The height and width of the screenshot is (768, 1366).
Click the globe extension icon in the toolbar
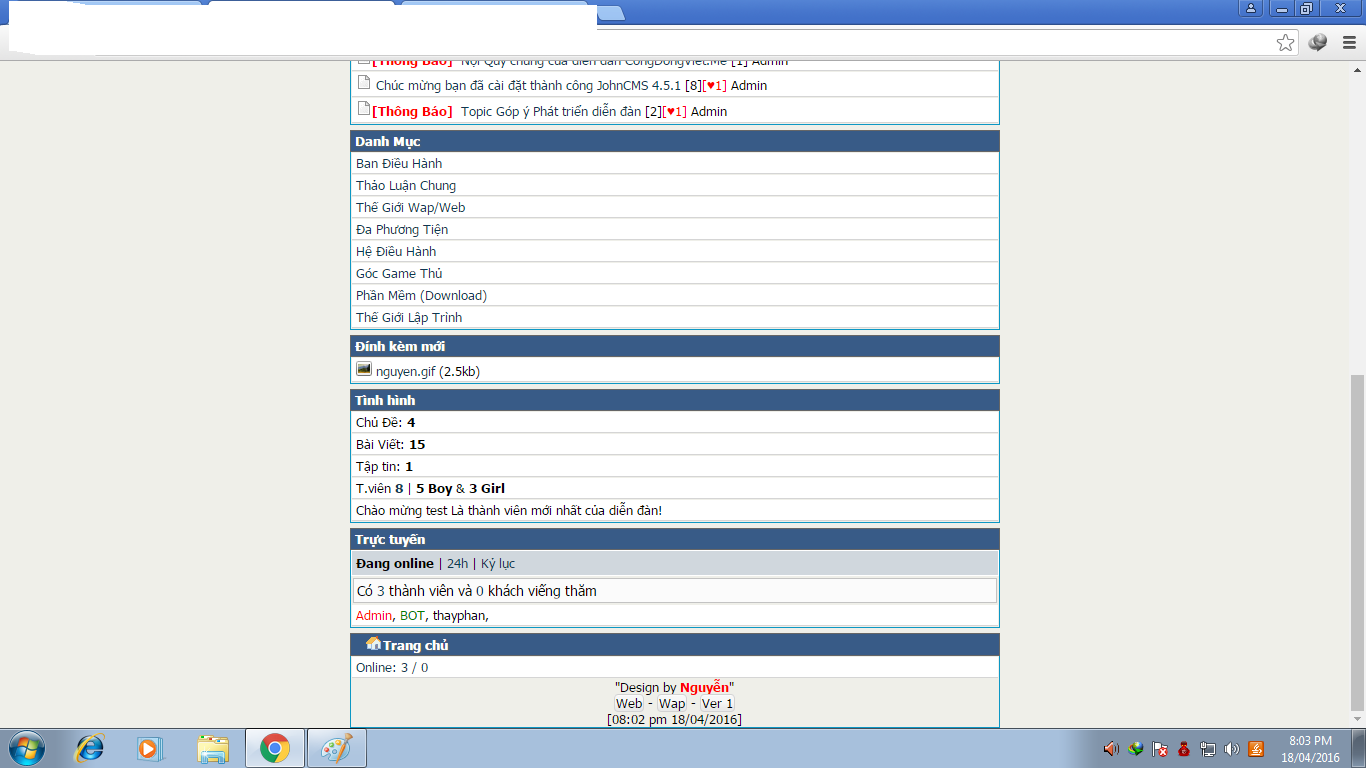[x=1318, y=42]
